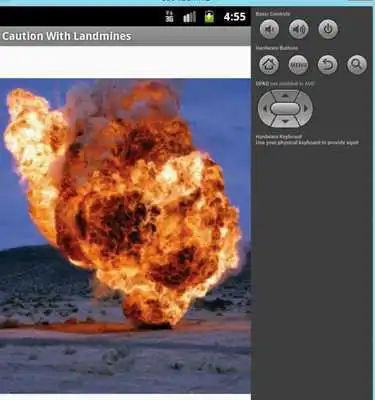
Task: Tap the 4:55 clock in status bar
Action: [235, 17]
